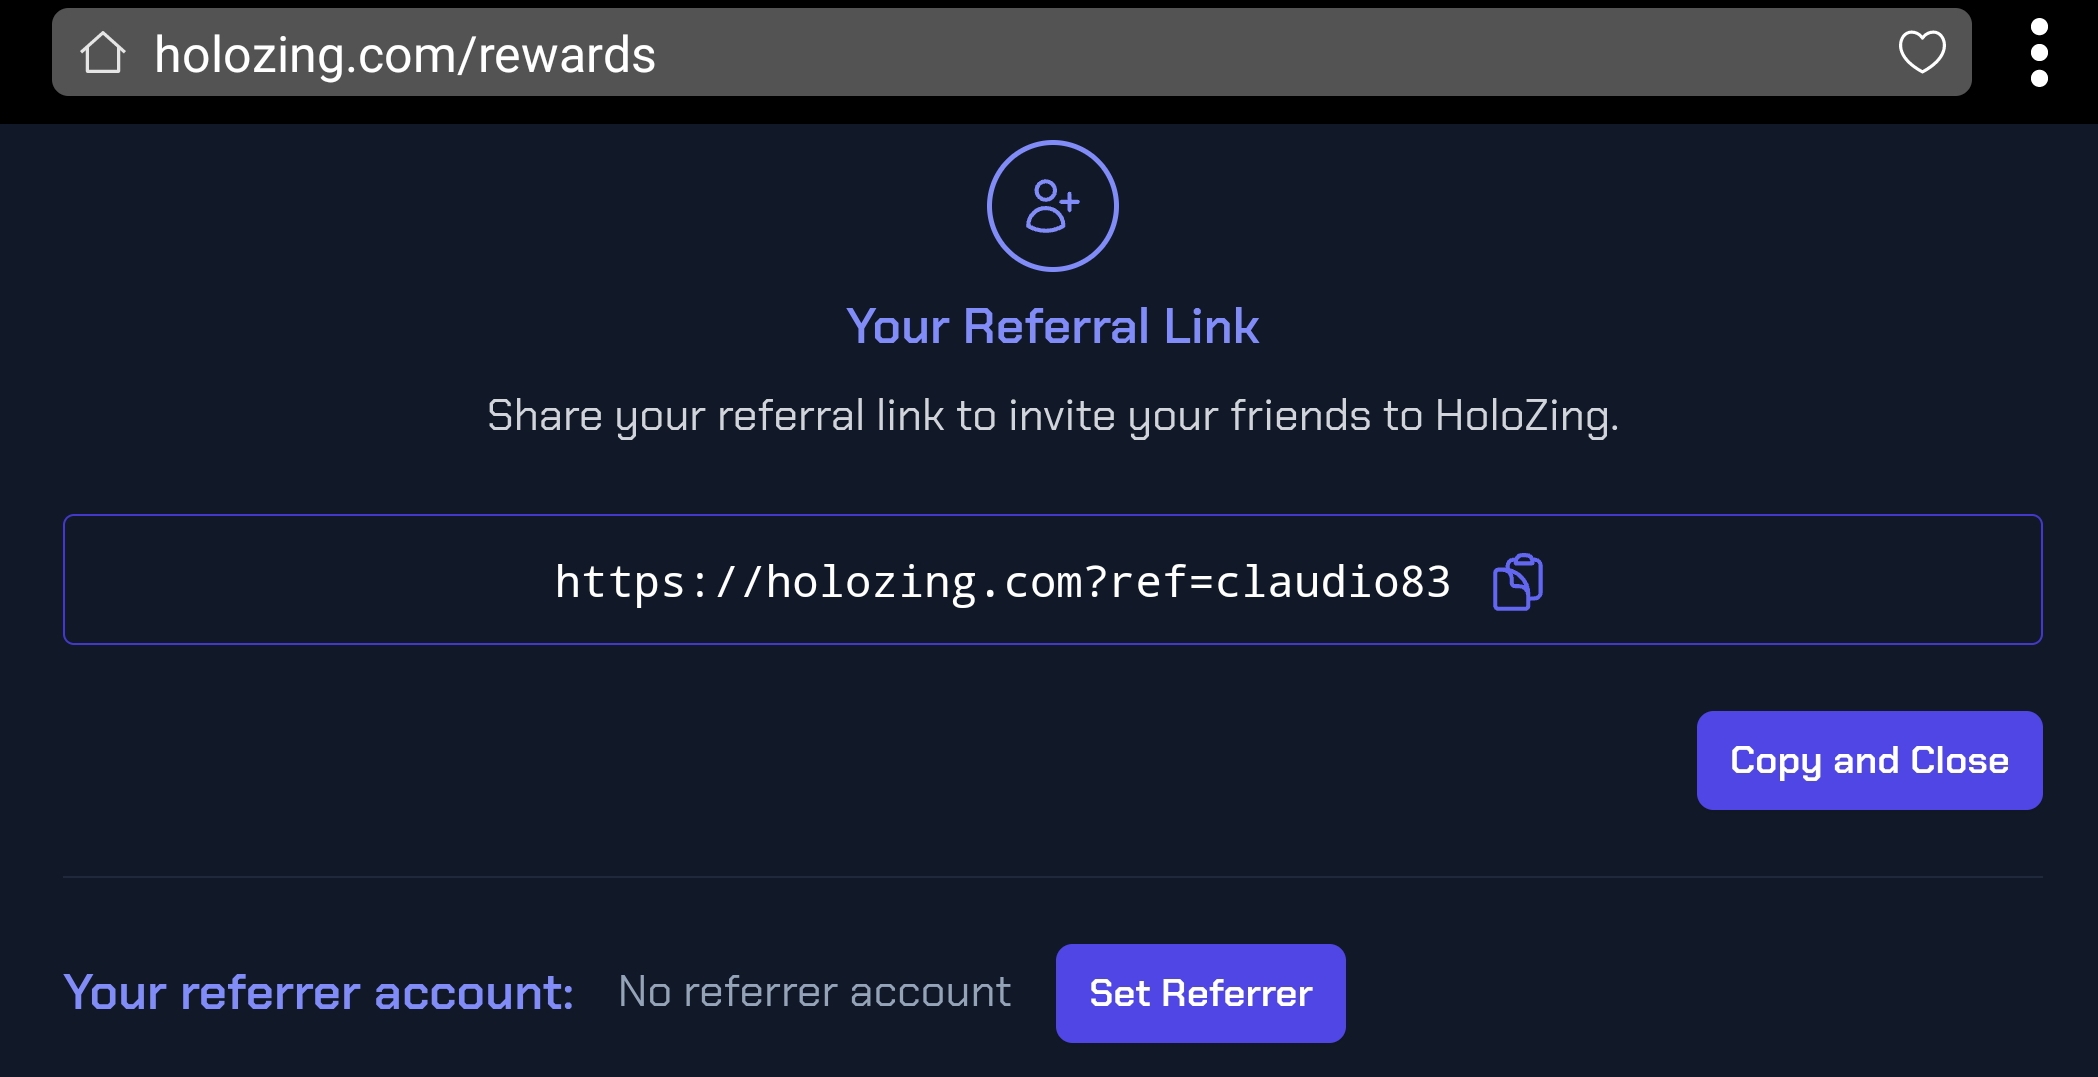Screen dimensions: 2098x1077
Task: Click the word HoloZing in the description
Action: 1526,415
